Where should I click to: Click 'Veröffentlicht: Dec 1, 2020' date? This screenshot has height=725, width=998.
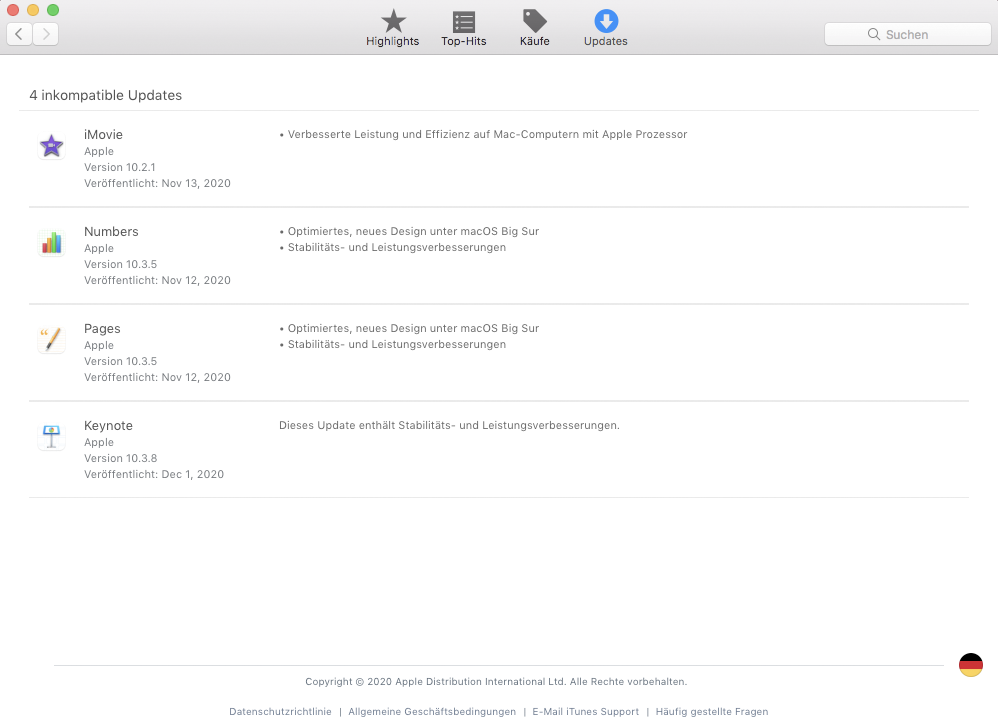[154, 474]
